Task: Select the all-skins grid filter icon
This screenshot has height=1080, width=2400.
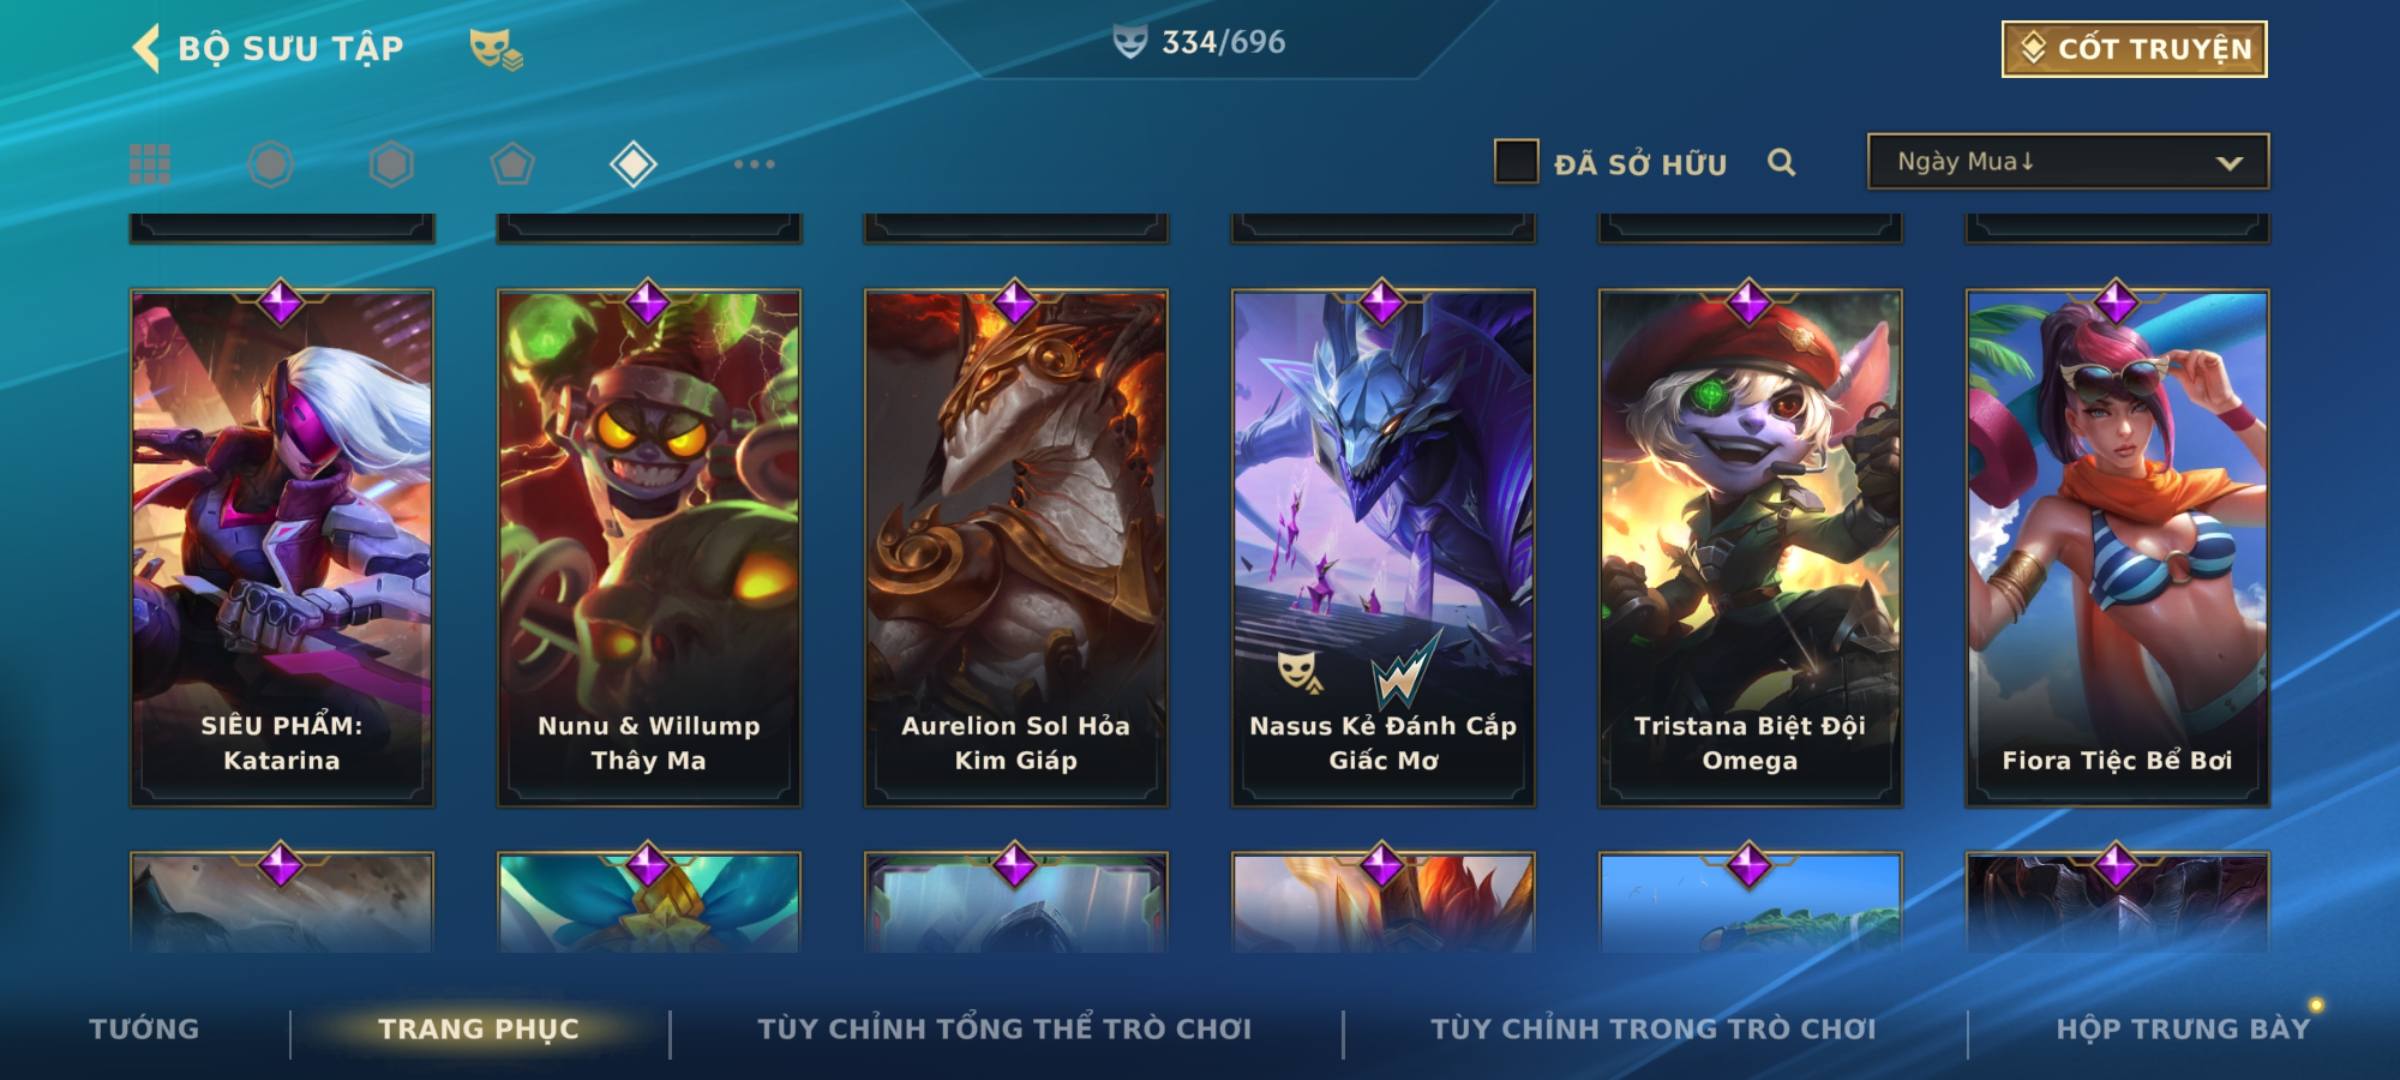Action: coord(150,164)
